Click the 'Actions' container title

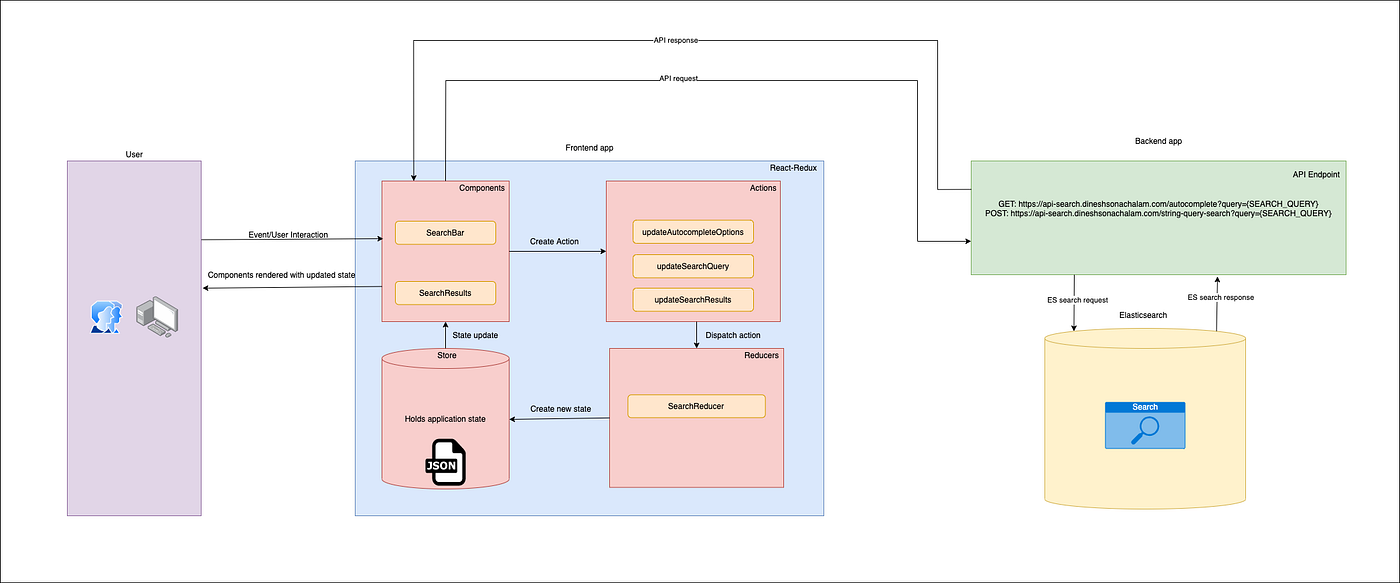pos(761,188)
